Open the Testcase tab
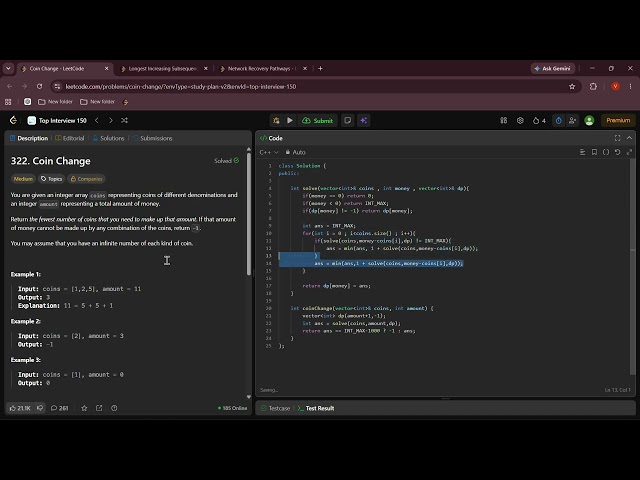The image size is (640, 480). pos(276,408)
